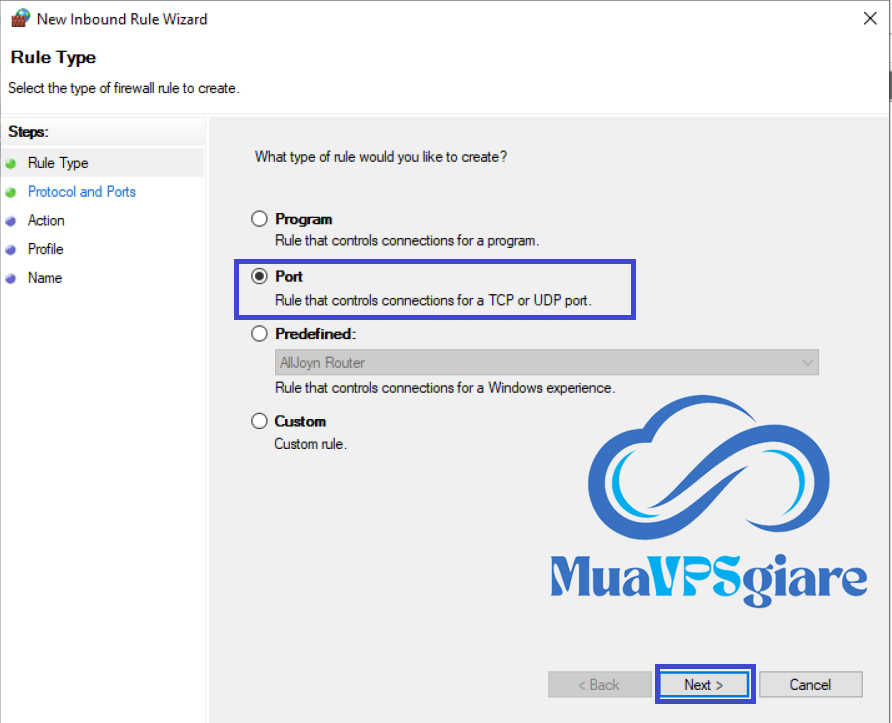The width and height of the screenshot is (892, 723).
Task: Click blue bullet beside Action step
Action: (11, 221)
